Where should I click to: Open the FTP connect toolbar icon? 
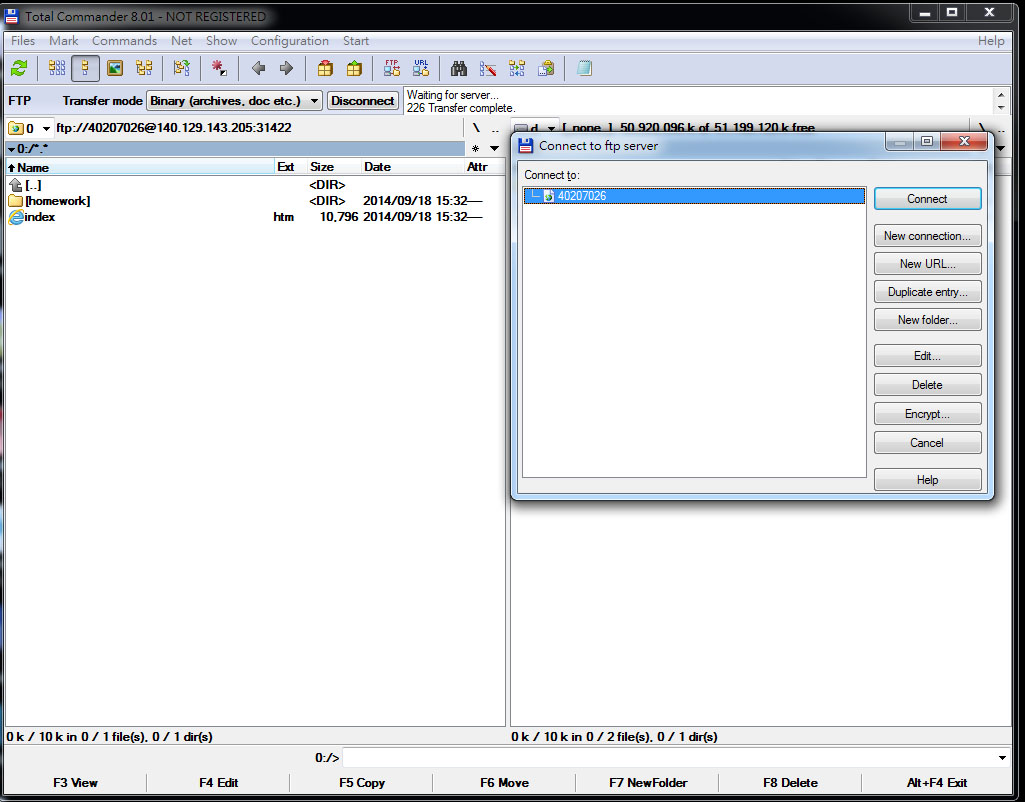[x=392, y=68]
